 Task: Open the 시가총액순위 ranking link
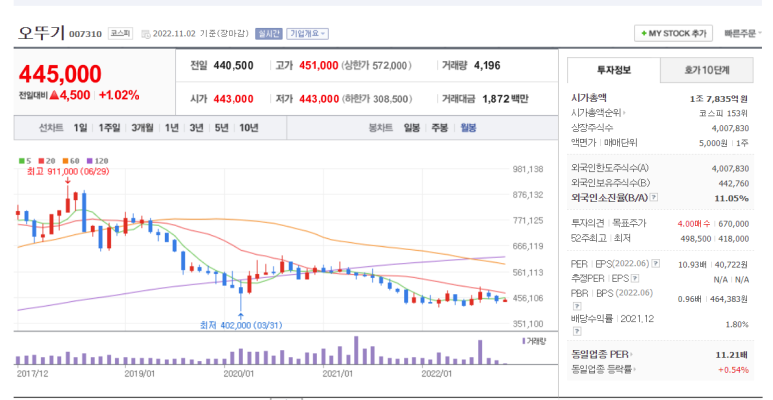598,113
